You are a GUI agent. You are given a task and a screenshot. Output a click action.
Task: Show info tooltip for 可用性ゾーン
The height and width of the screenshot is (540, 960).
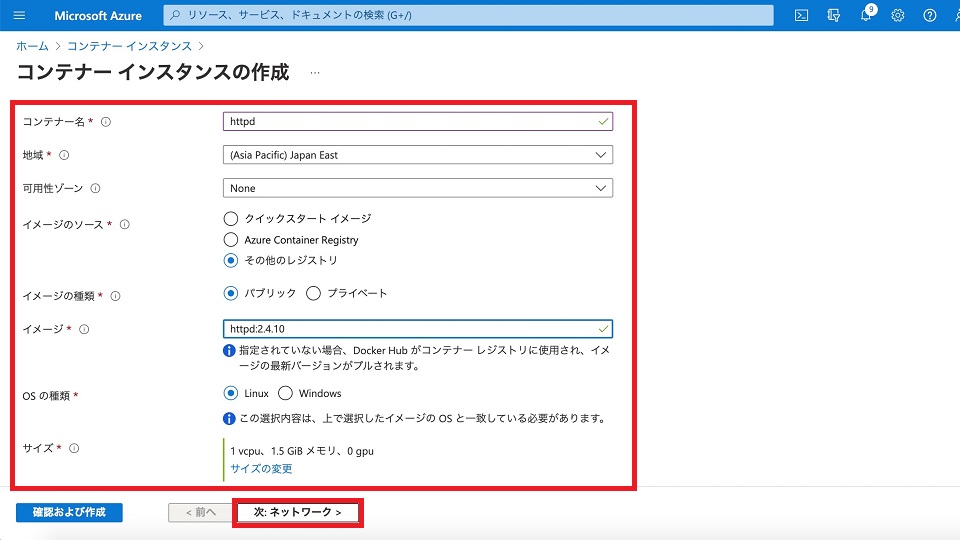coord(96,188)
